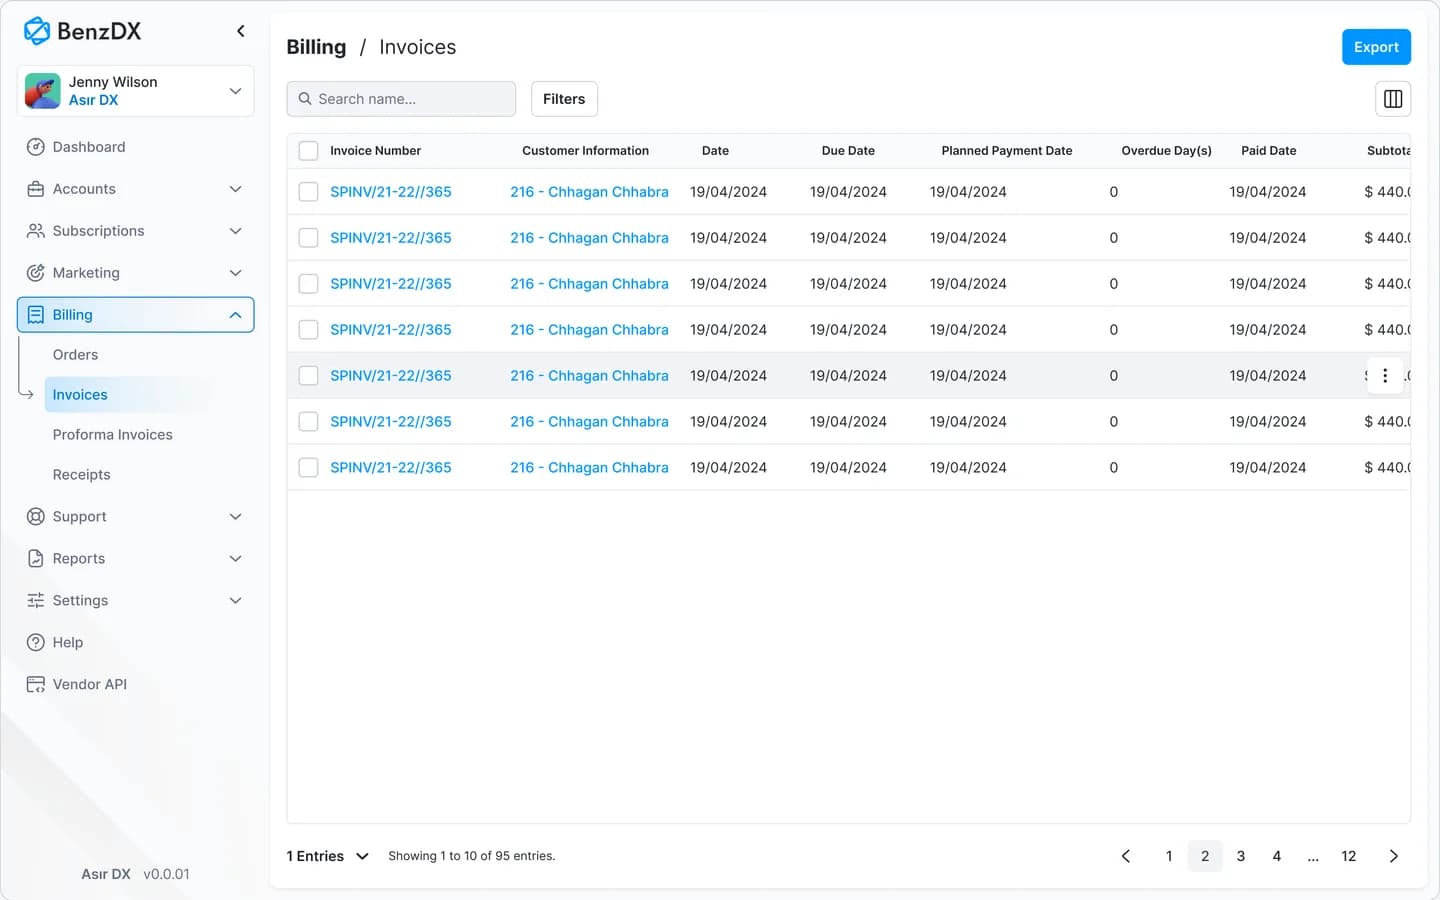Image resolution: width=1440 pixels, height=900 pixels.
Task: Click the blue Export button
Action: click(x=1376, y=47)
